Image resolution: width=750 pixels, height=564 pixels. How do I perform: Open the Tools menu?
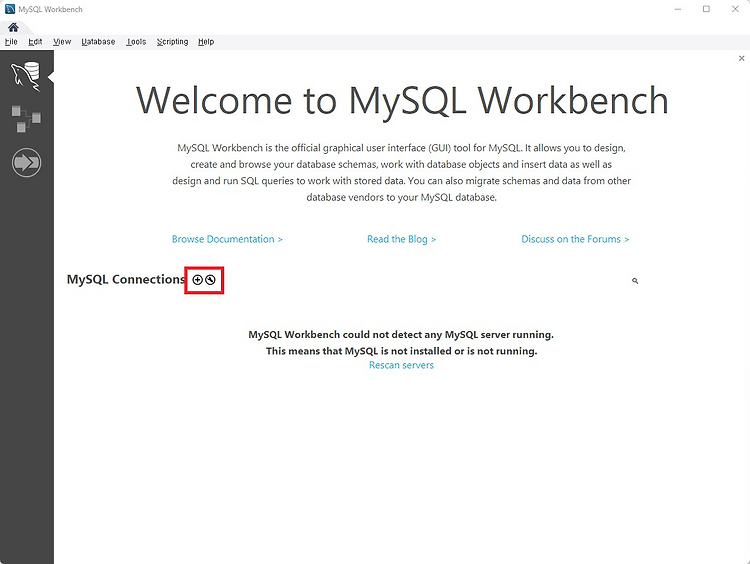(136, 42)
